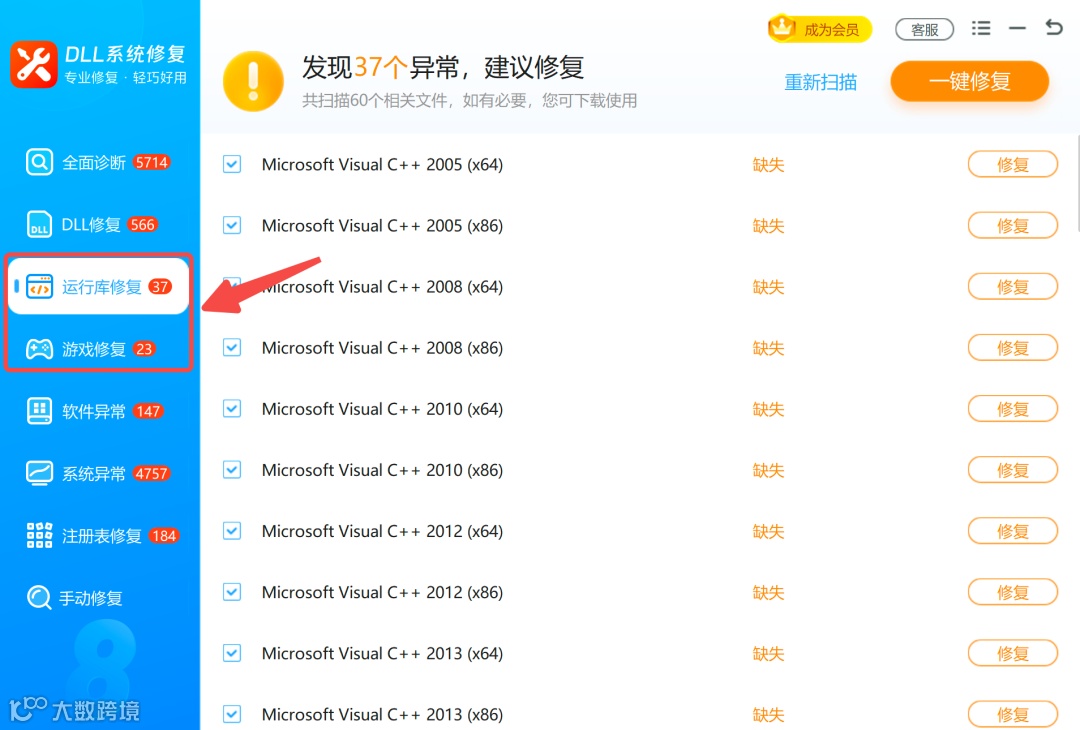Click the vertical scrollbar of the list

tap(1077, 183)
